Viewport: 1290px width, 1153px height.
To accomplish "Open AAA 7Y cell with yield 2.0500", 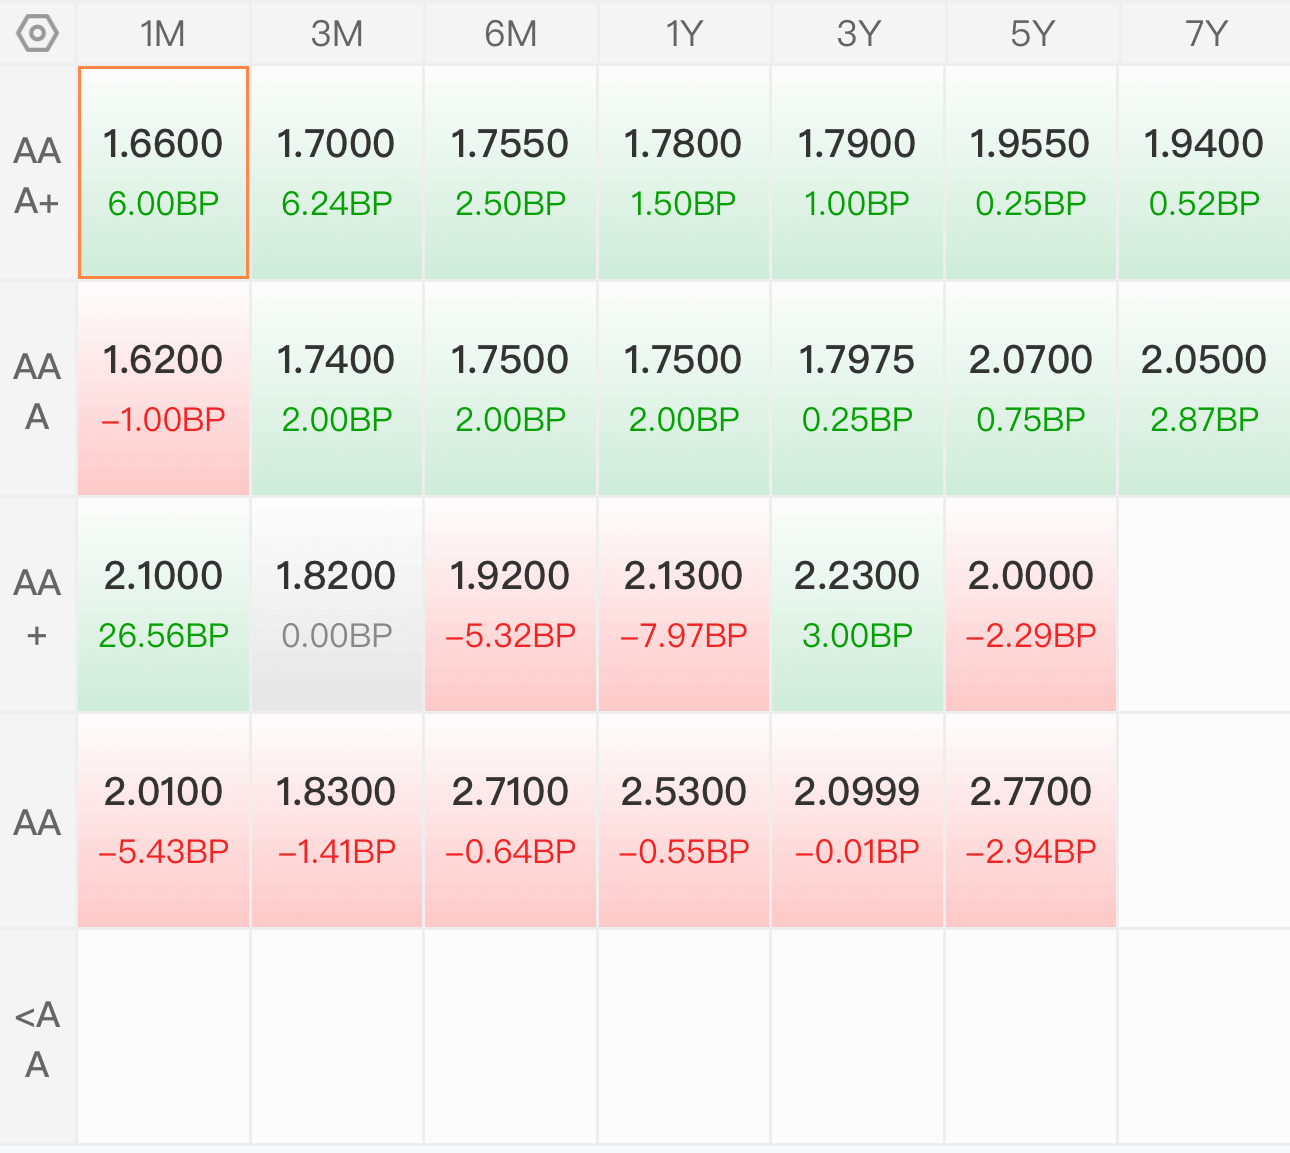I will pos(1205,389).
